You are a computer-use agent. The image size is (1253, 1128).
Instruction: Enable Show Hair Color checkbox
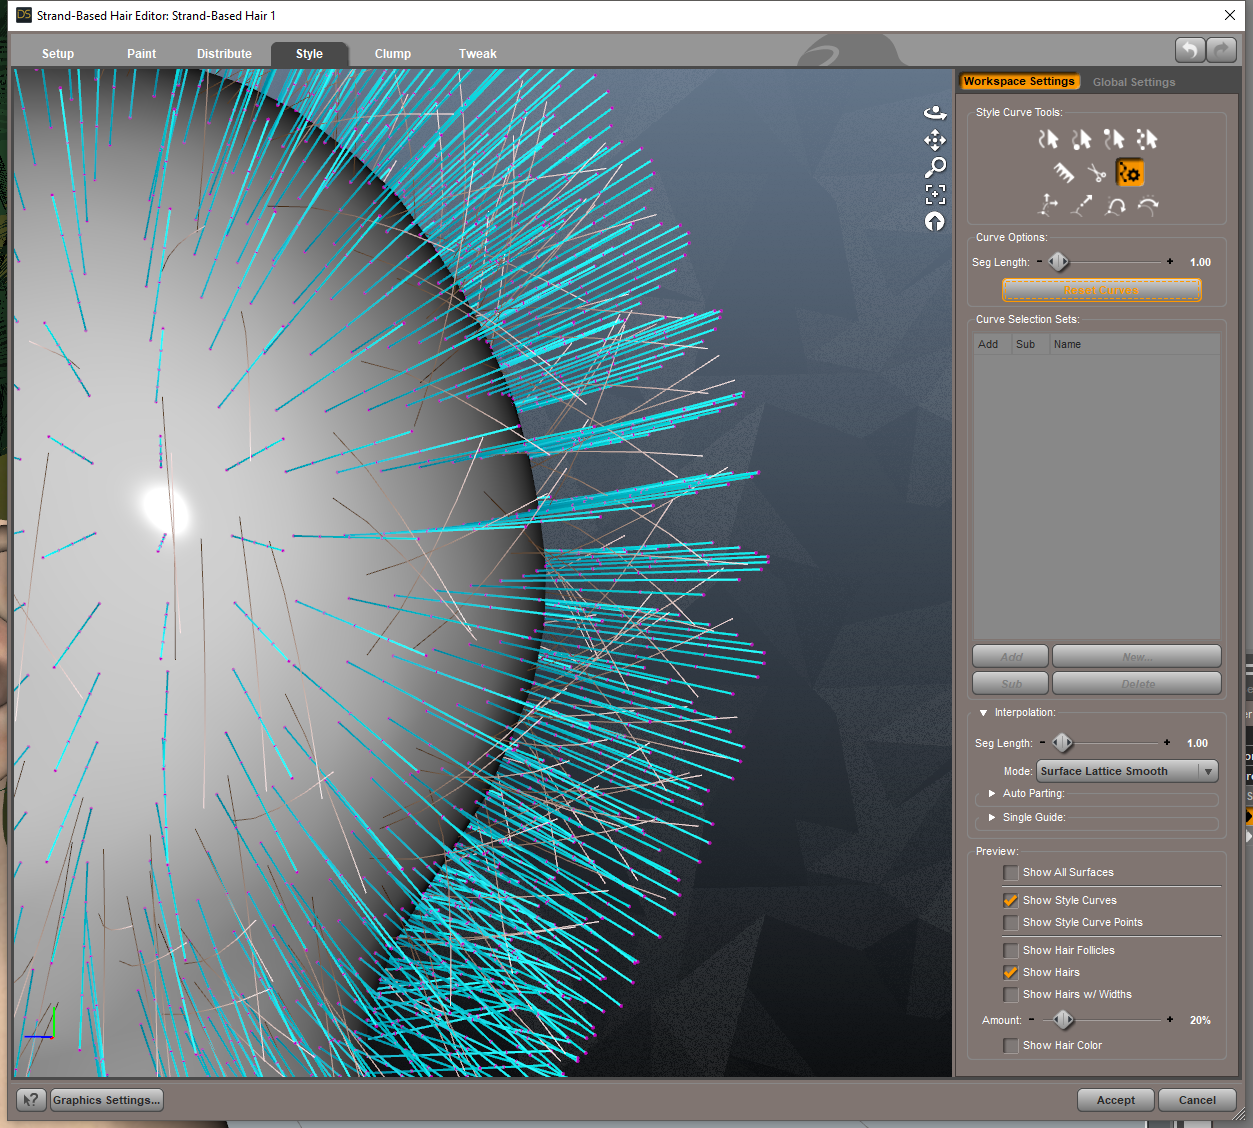point(1011,1046)
